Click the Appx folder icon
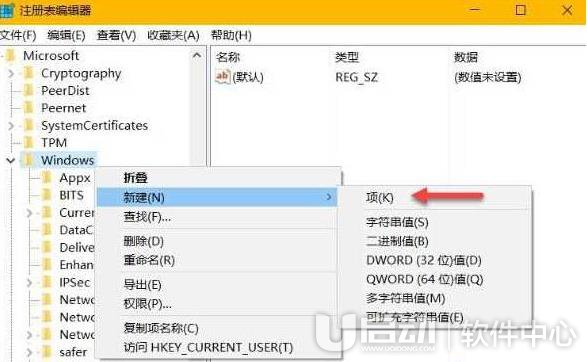The height and width of the screenshot is (362, 587). [x=46, y=177]
